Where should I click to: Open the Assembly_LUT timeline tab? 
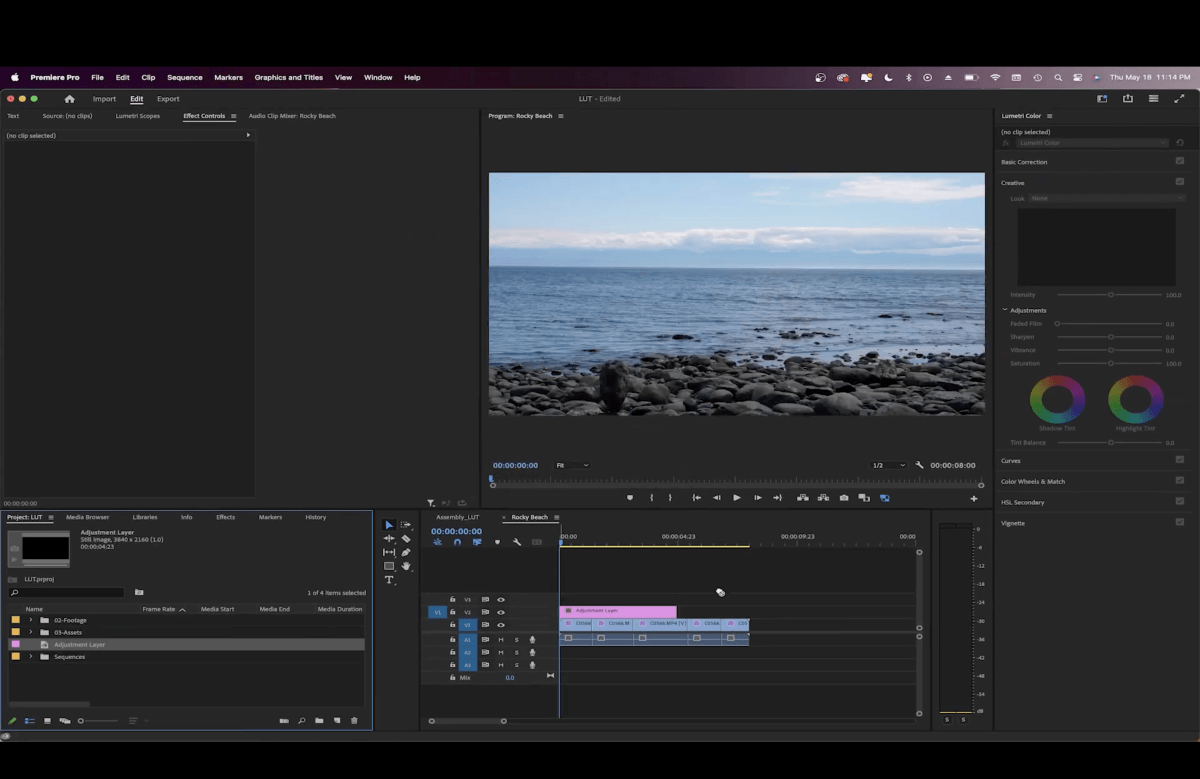coord(458,517)
